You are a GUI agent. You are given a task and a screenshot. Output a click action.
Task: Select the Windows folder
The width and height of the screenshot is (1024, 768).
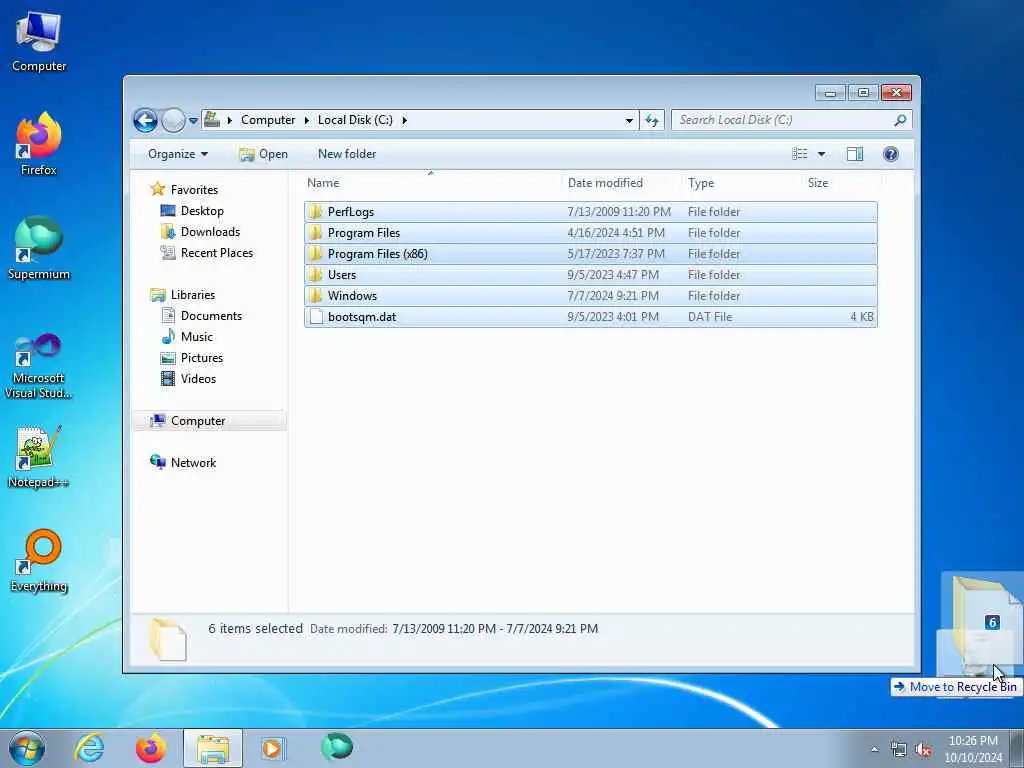tap(590, 295)
